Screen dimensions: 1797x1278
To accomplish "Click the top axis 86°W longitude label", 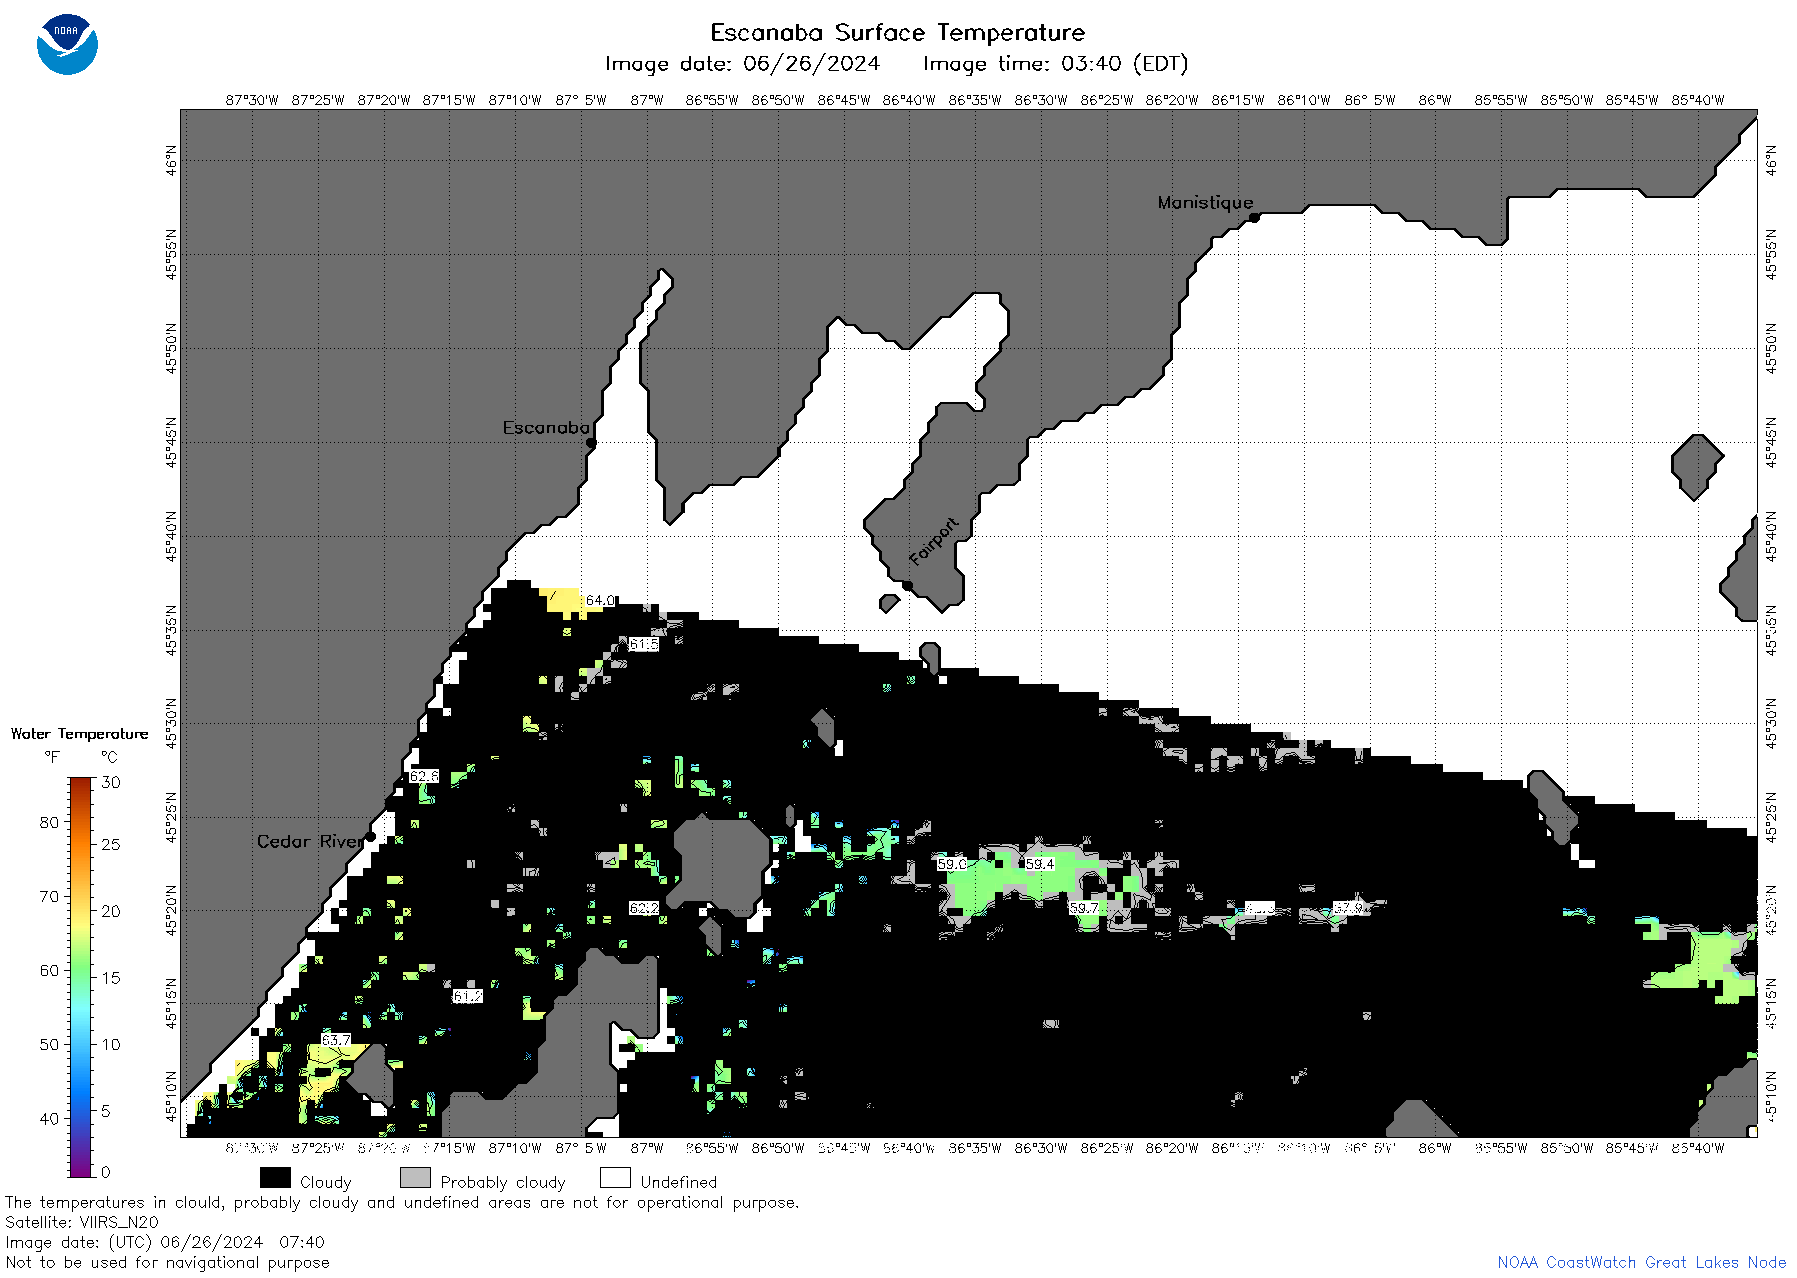I will point(1435,100).
